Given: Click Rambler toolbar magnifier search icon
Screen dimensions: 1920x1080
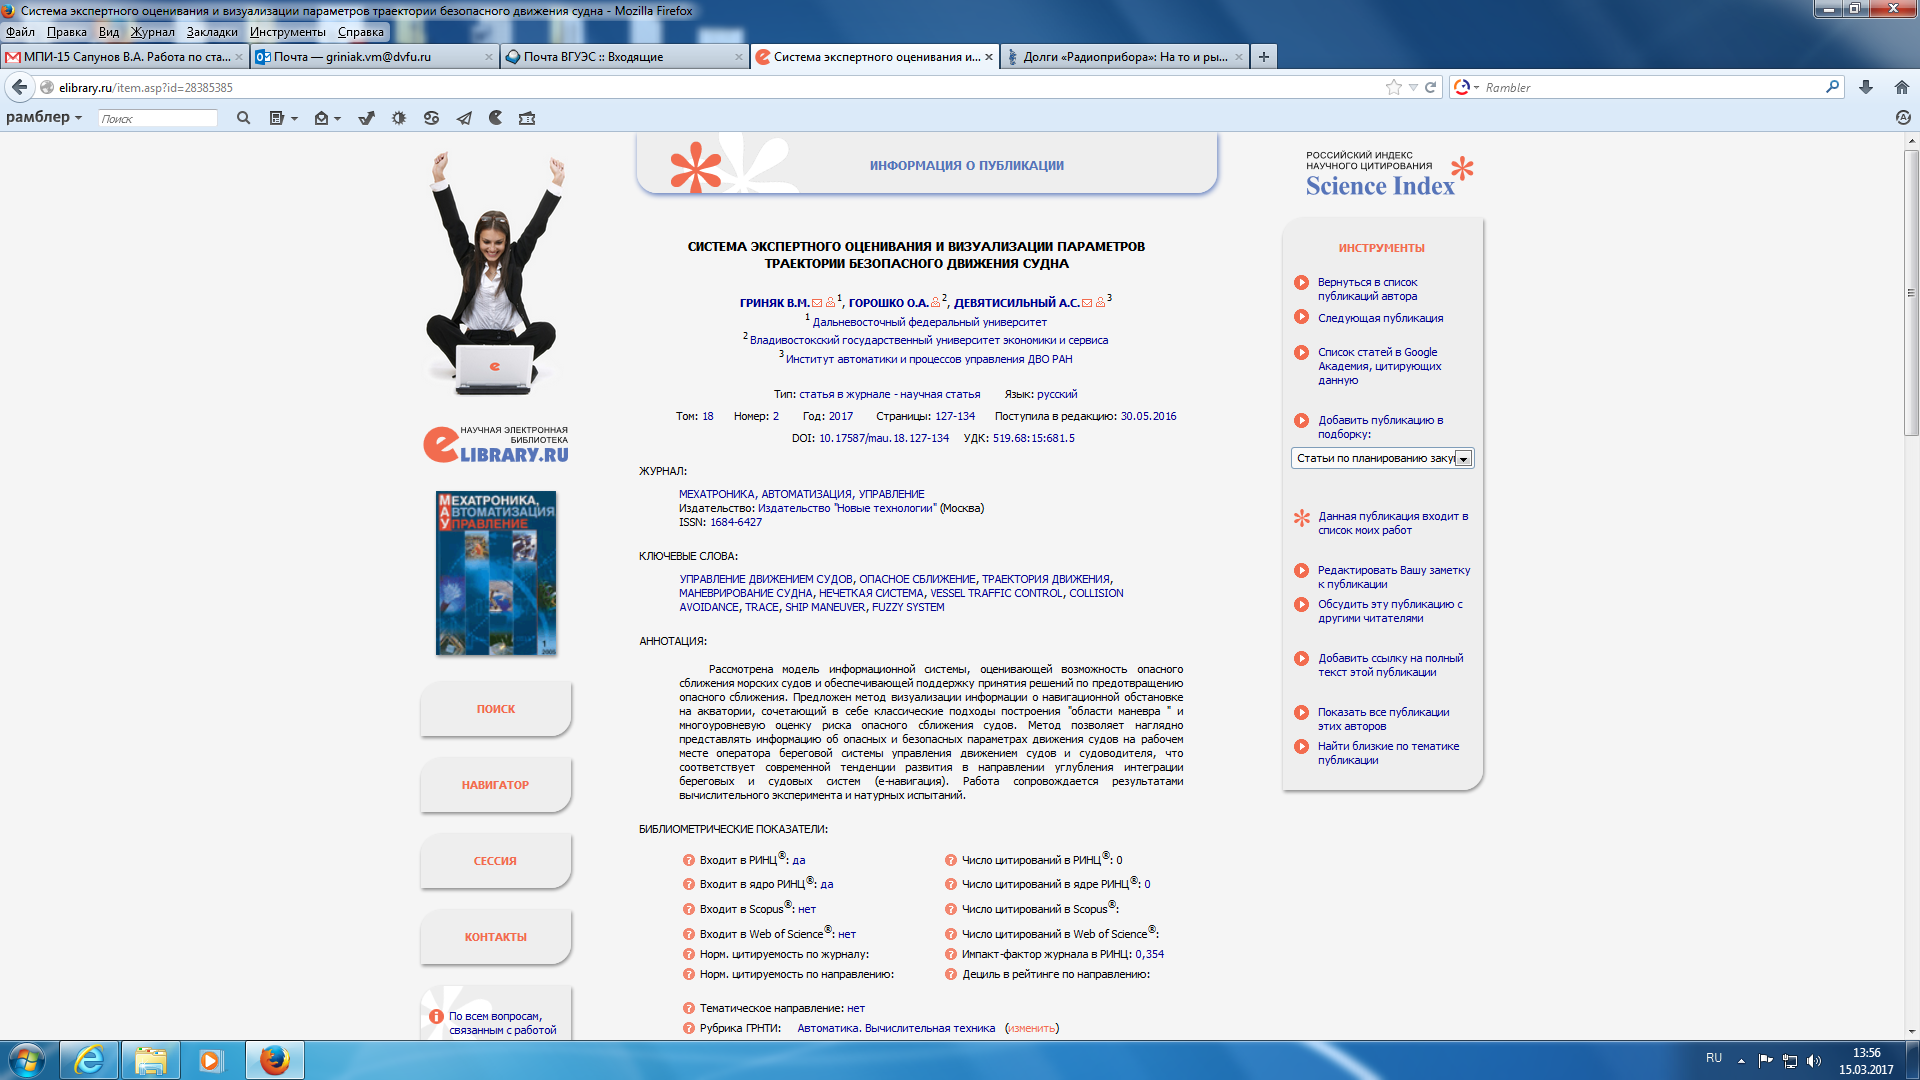Looking at the screenshot, I should 243,118.
